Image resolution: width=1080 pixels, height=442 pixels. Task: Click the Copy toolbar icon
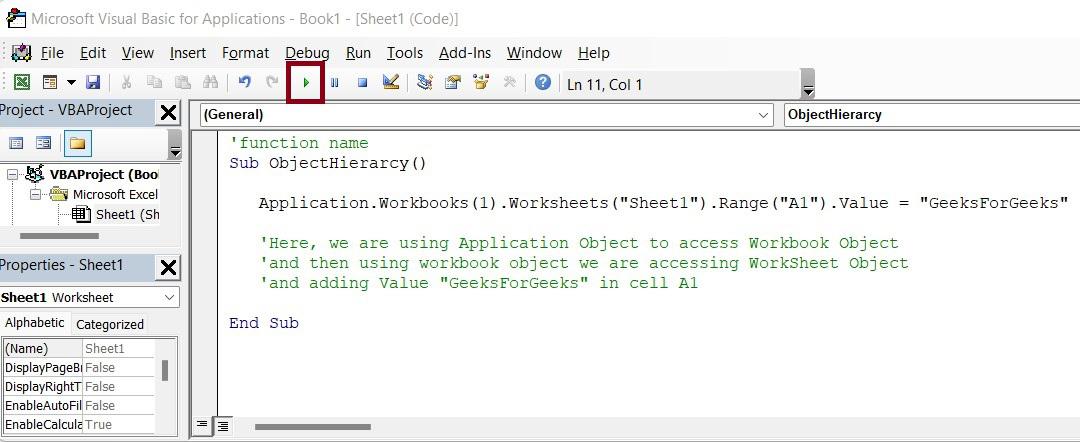pyautogui.click(x=154, y=83)
